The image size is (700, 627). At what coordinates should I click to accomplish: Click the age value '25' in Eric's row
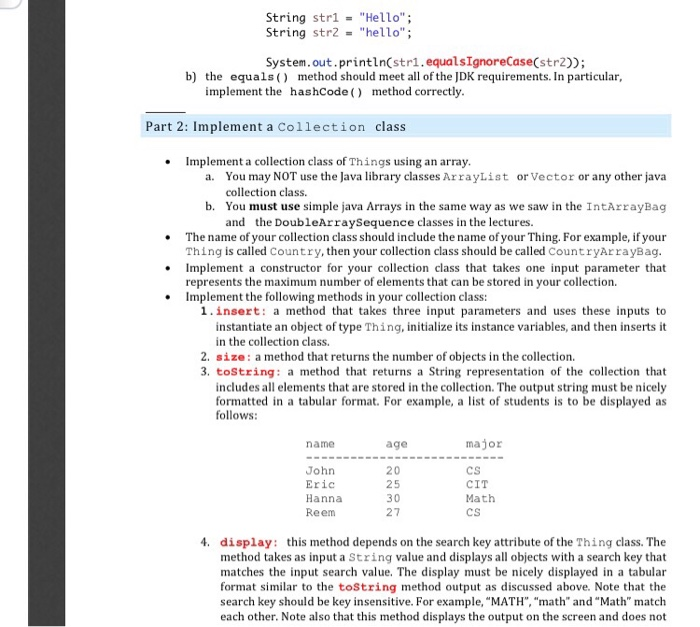(393, 485)
